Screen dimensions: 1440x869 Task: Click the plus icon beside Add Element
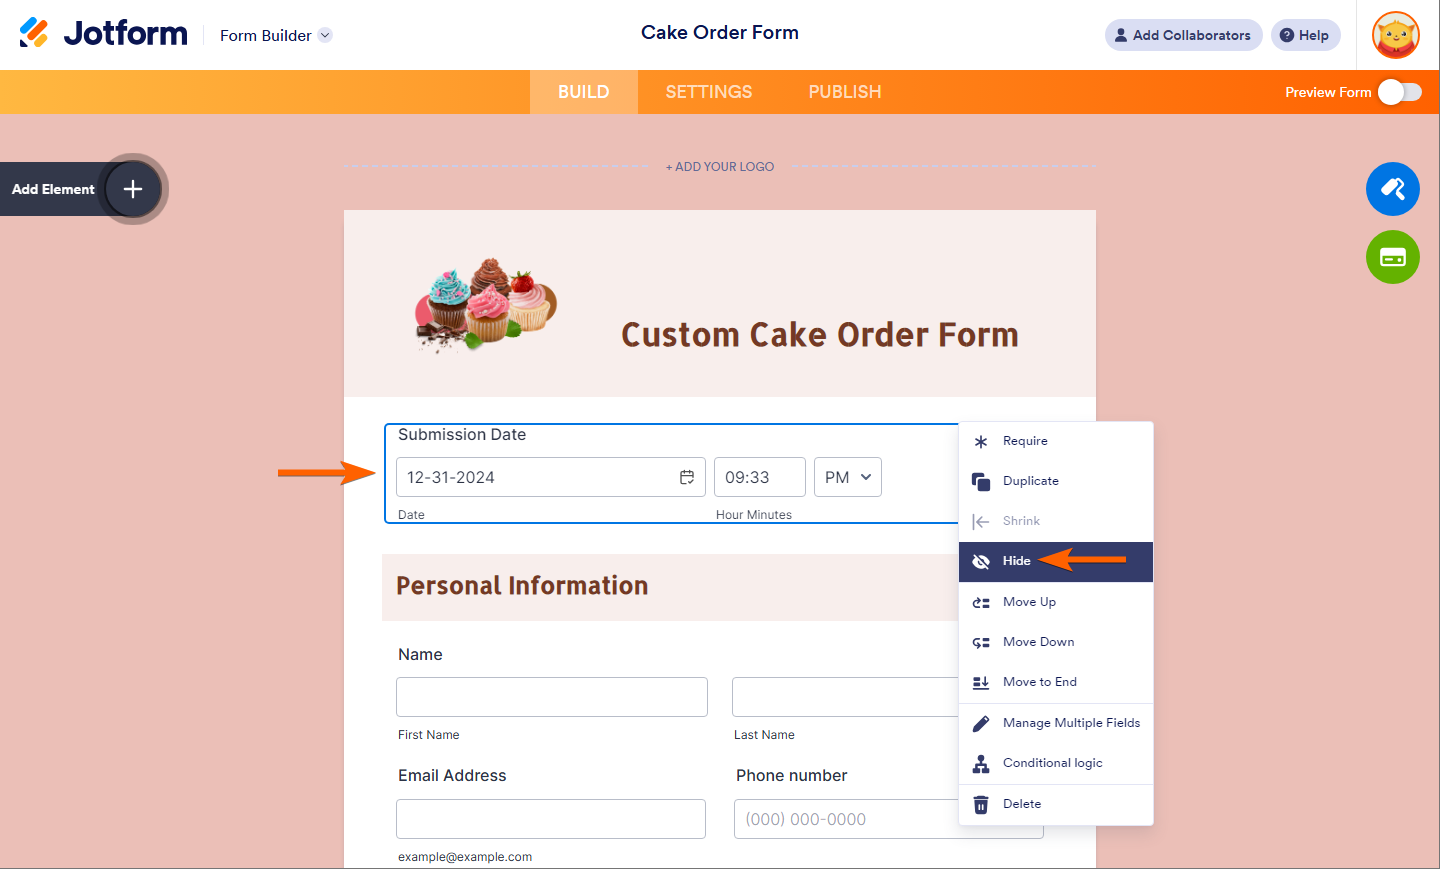pos(133,189)
